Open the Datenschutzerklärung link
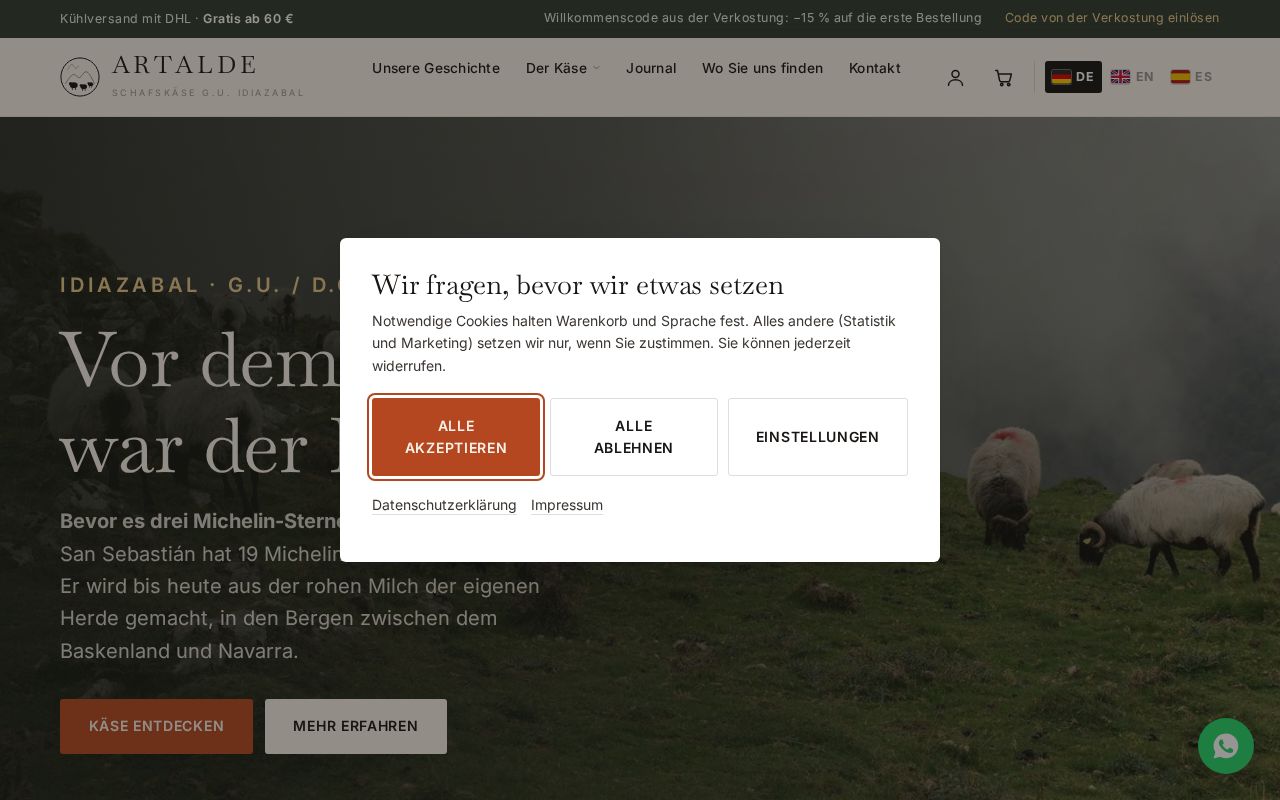Screen dimensions: 1280x800 coord(444,505)
